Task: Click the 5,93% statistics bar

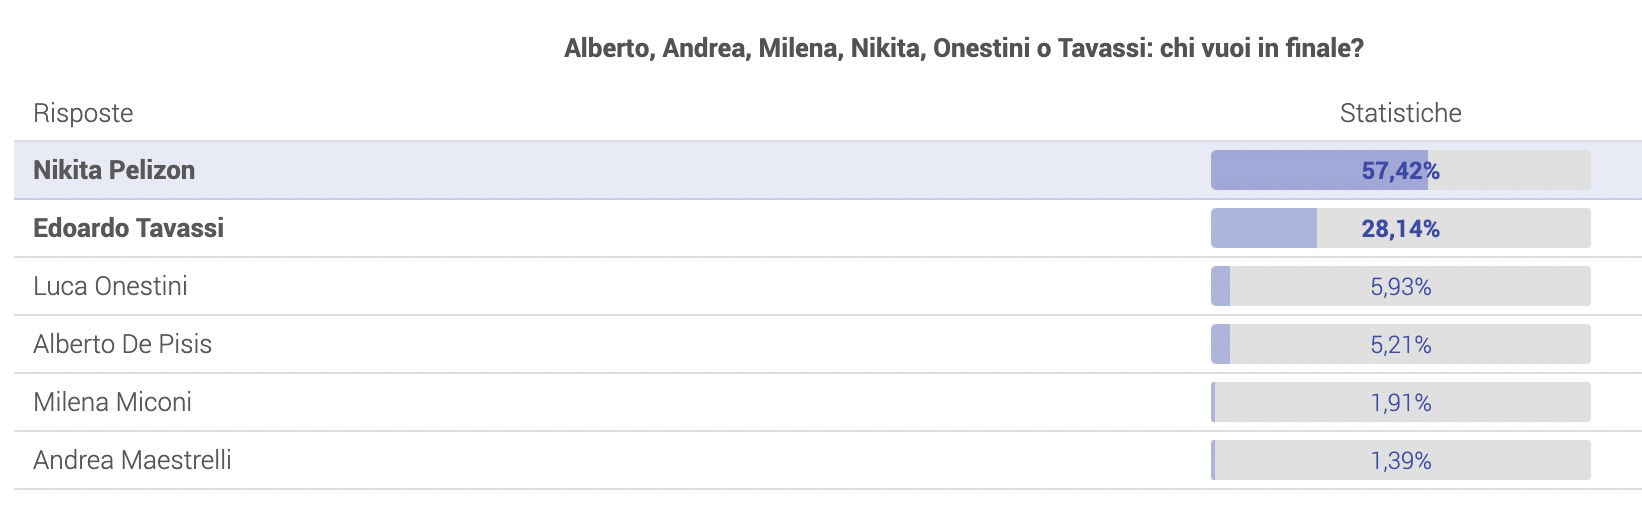Action: pyautogui.click(x=1400, y=286)
